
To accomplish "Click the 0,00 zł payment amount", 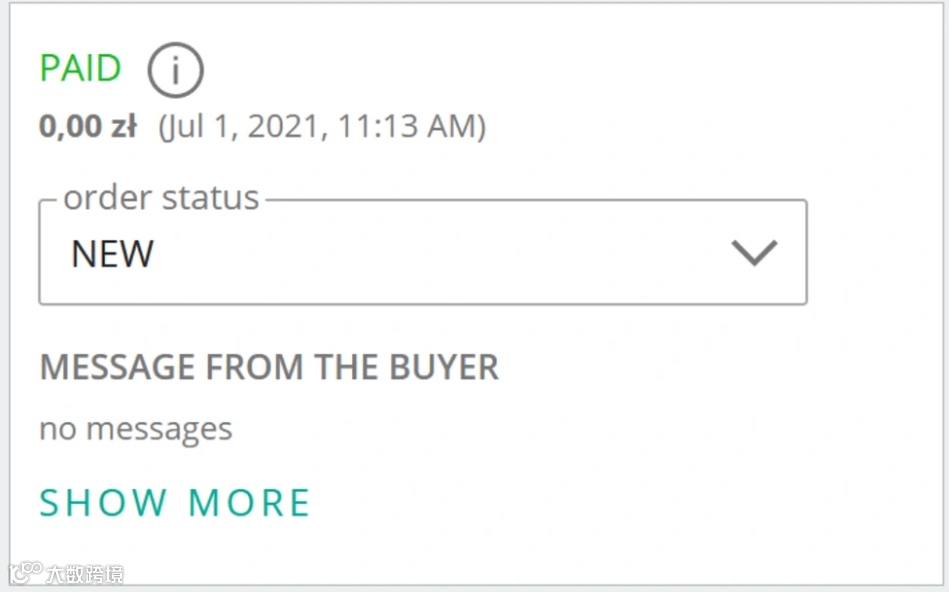I will coord(88,127).
